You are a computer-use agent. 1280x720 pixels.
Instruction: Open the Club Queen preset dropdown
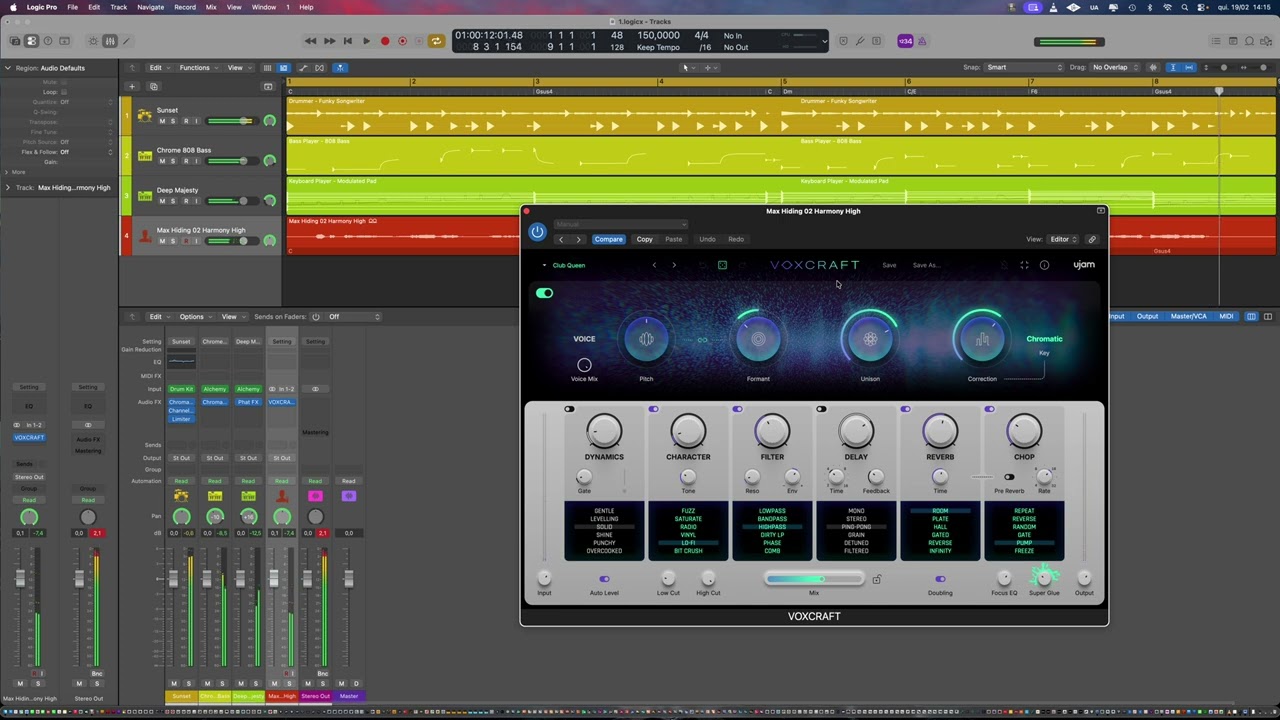[x=564, y=265]
